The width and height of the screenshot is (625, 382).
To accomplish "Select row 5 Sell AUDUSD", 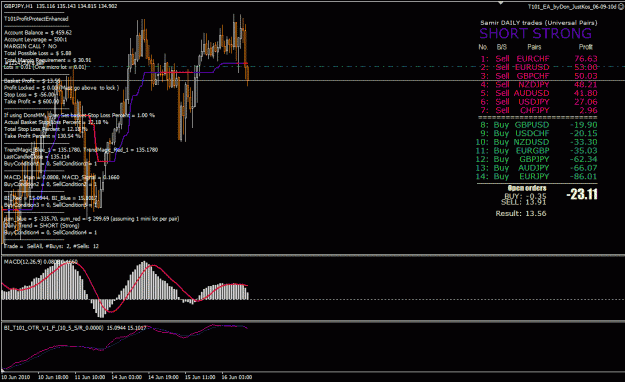I will 539,93.
